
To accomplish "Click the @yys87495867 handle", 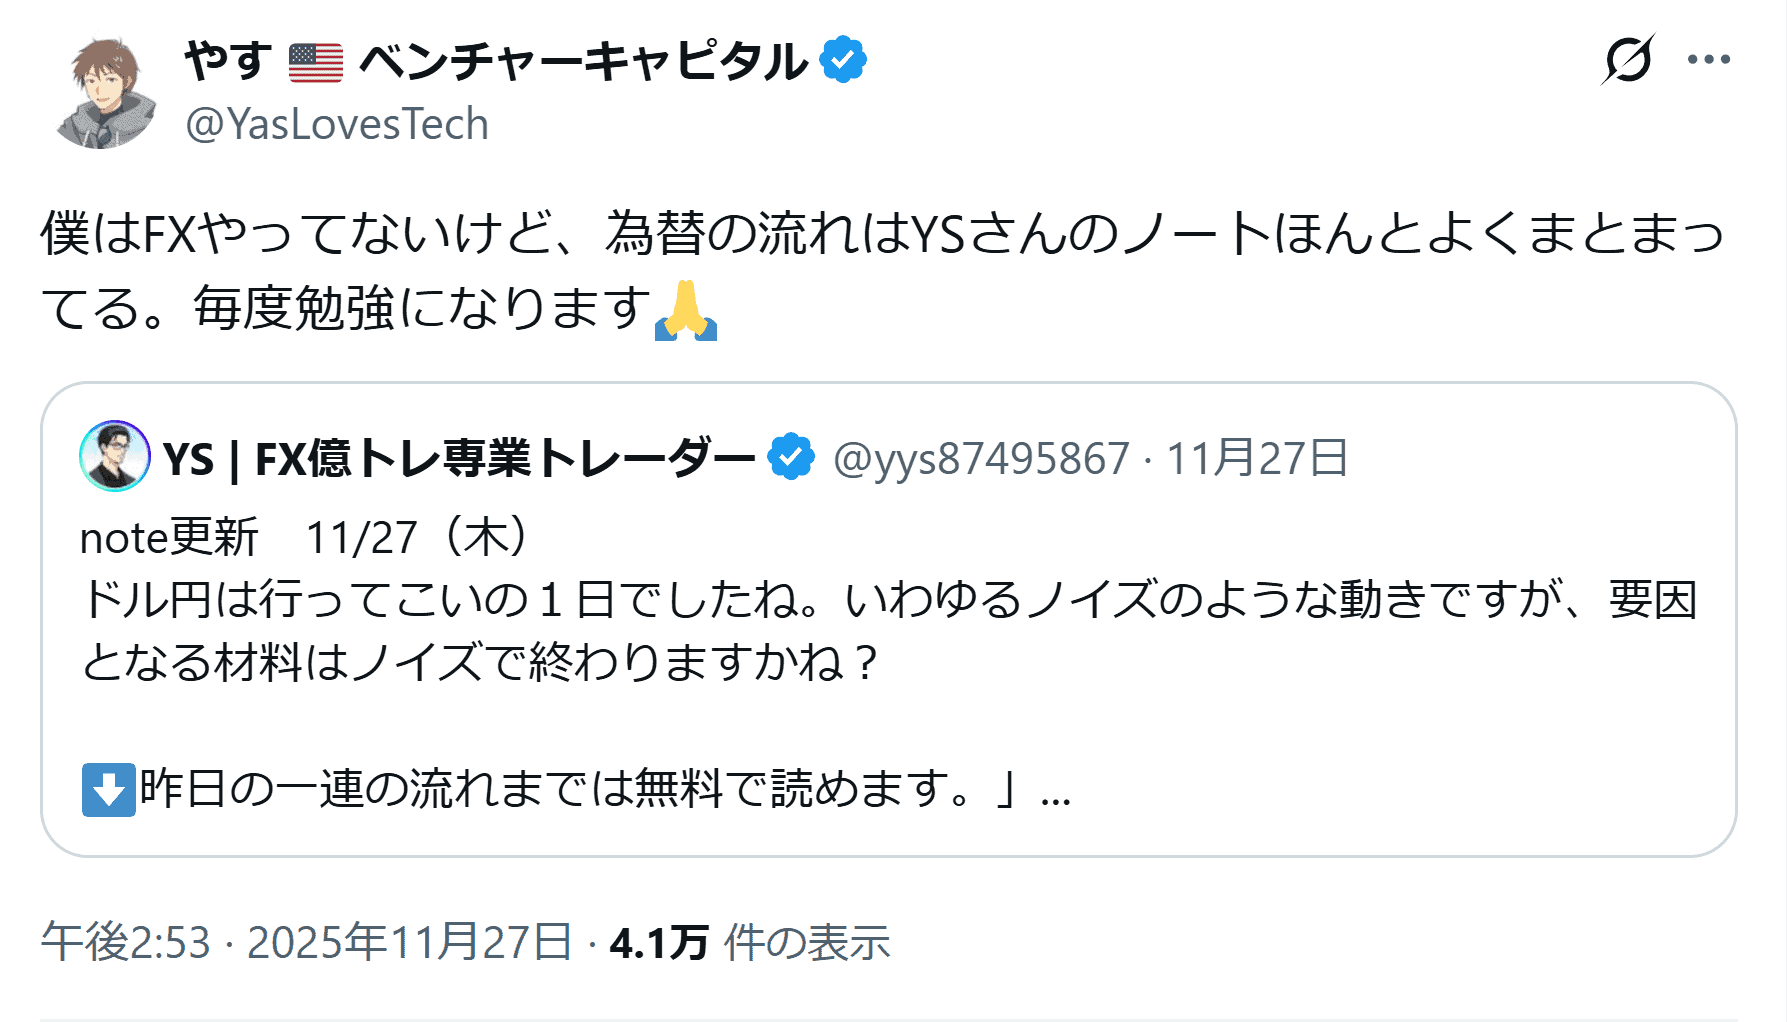I will click(x=980, y=459).
